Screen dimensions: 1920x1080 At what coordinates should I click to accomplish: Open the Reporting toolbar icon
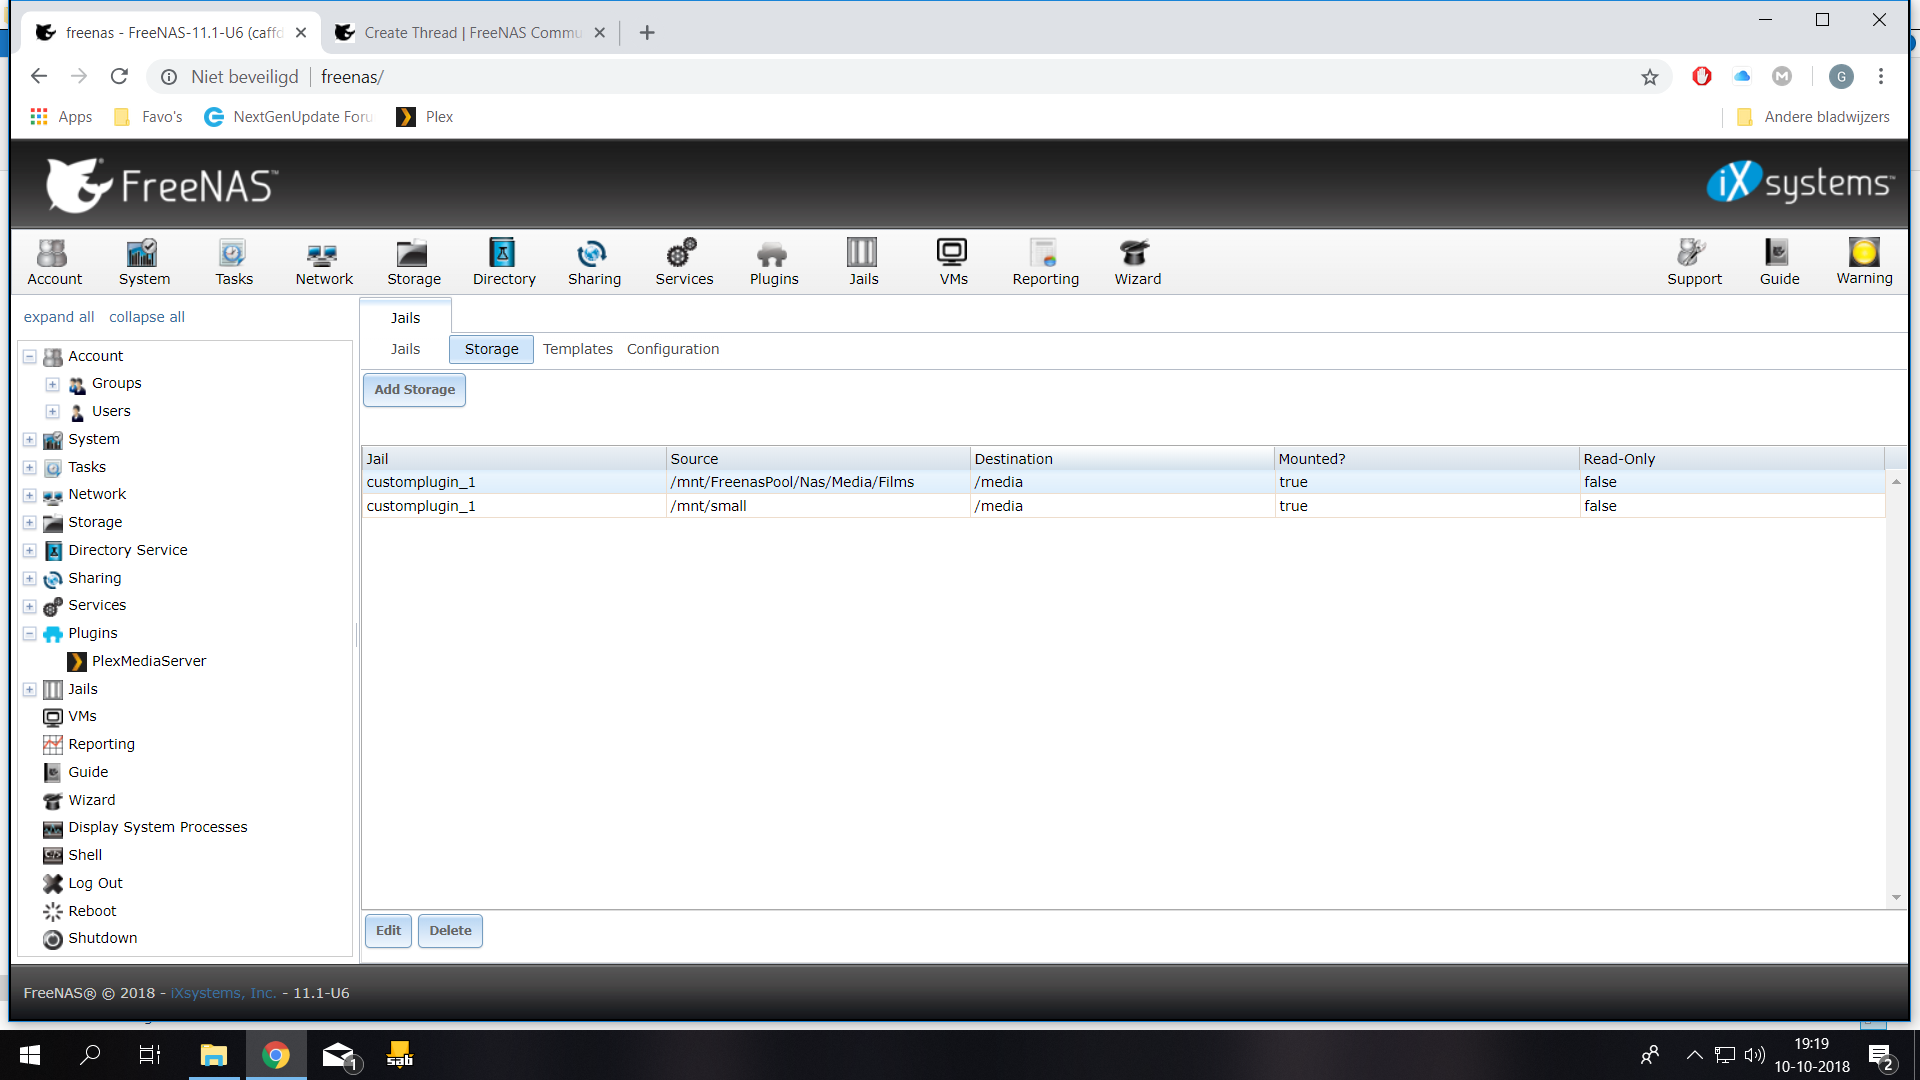(x=1045, y=262)
